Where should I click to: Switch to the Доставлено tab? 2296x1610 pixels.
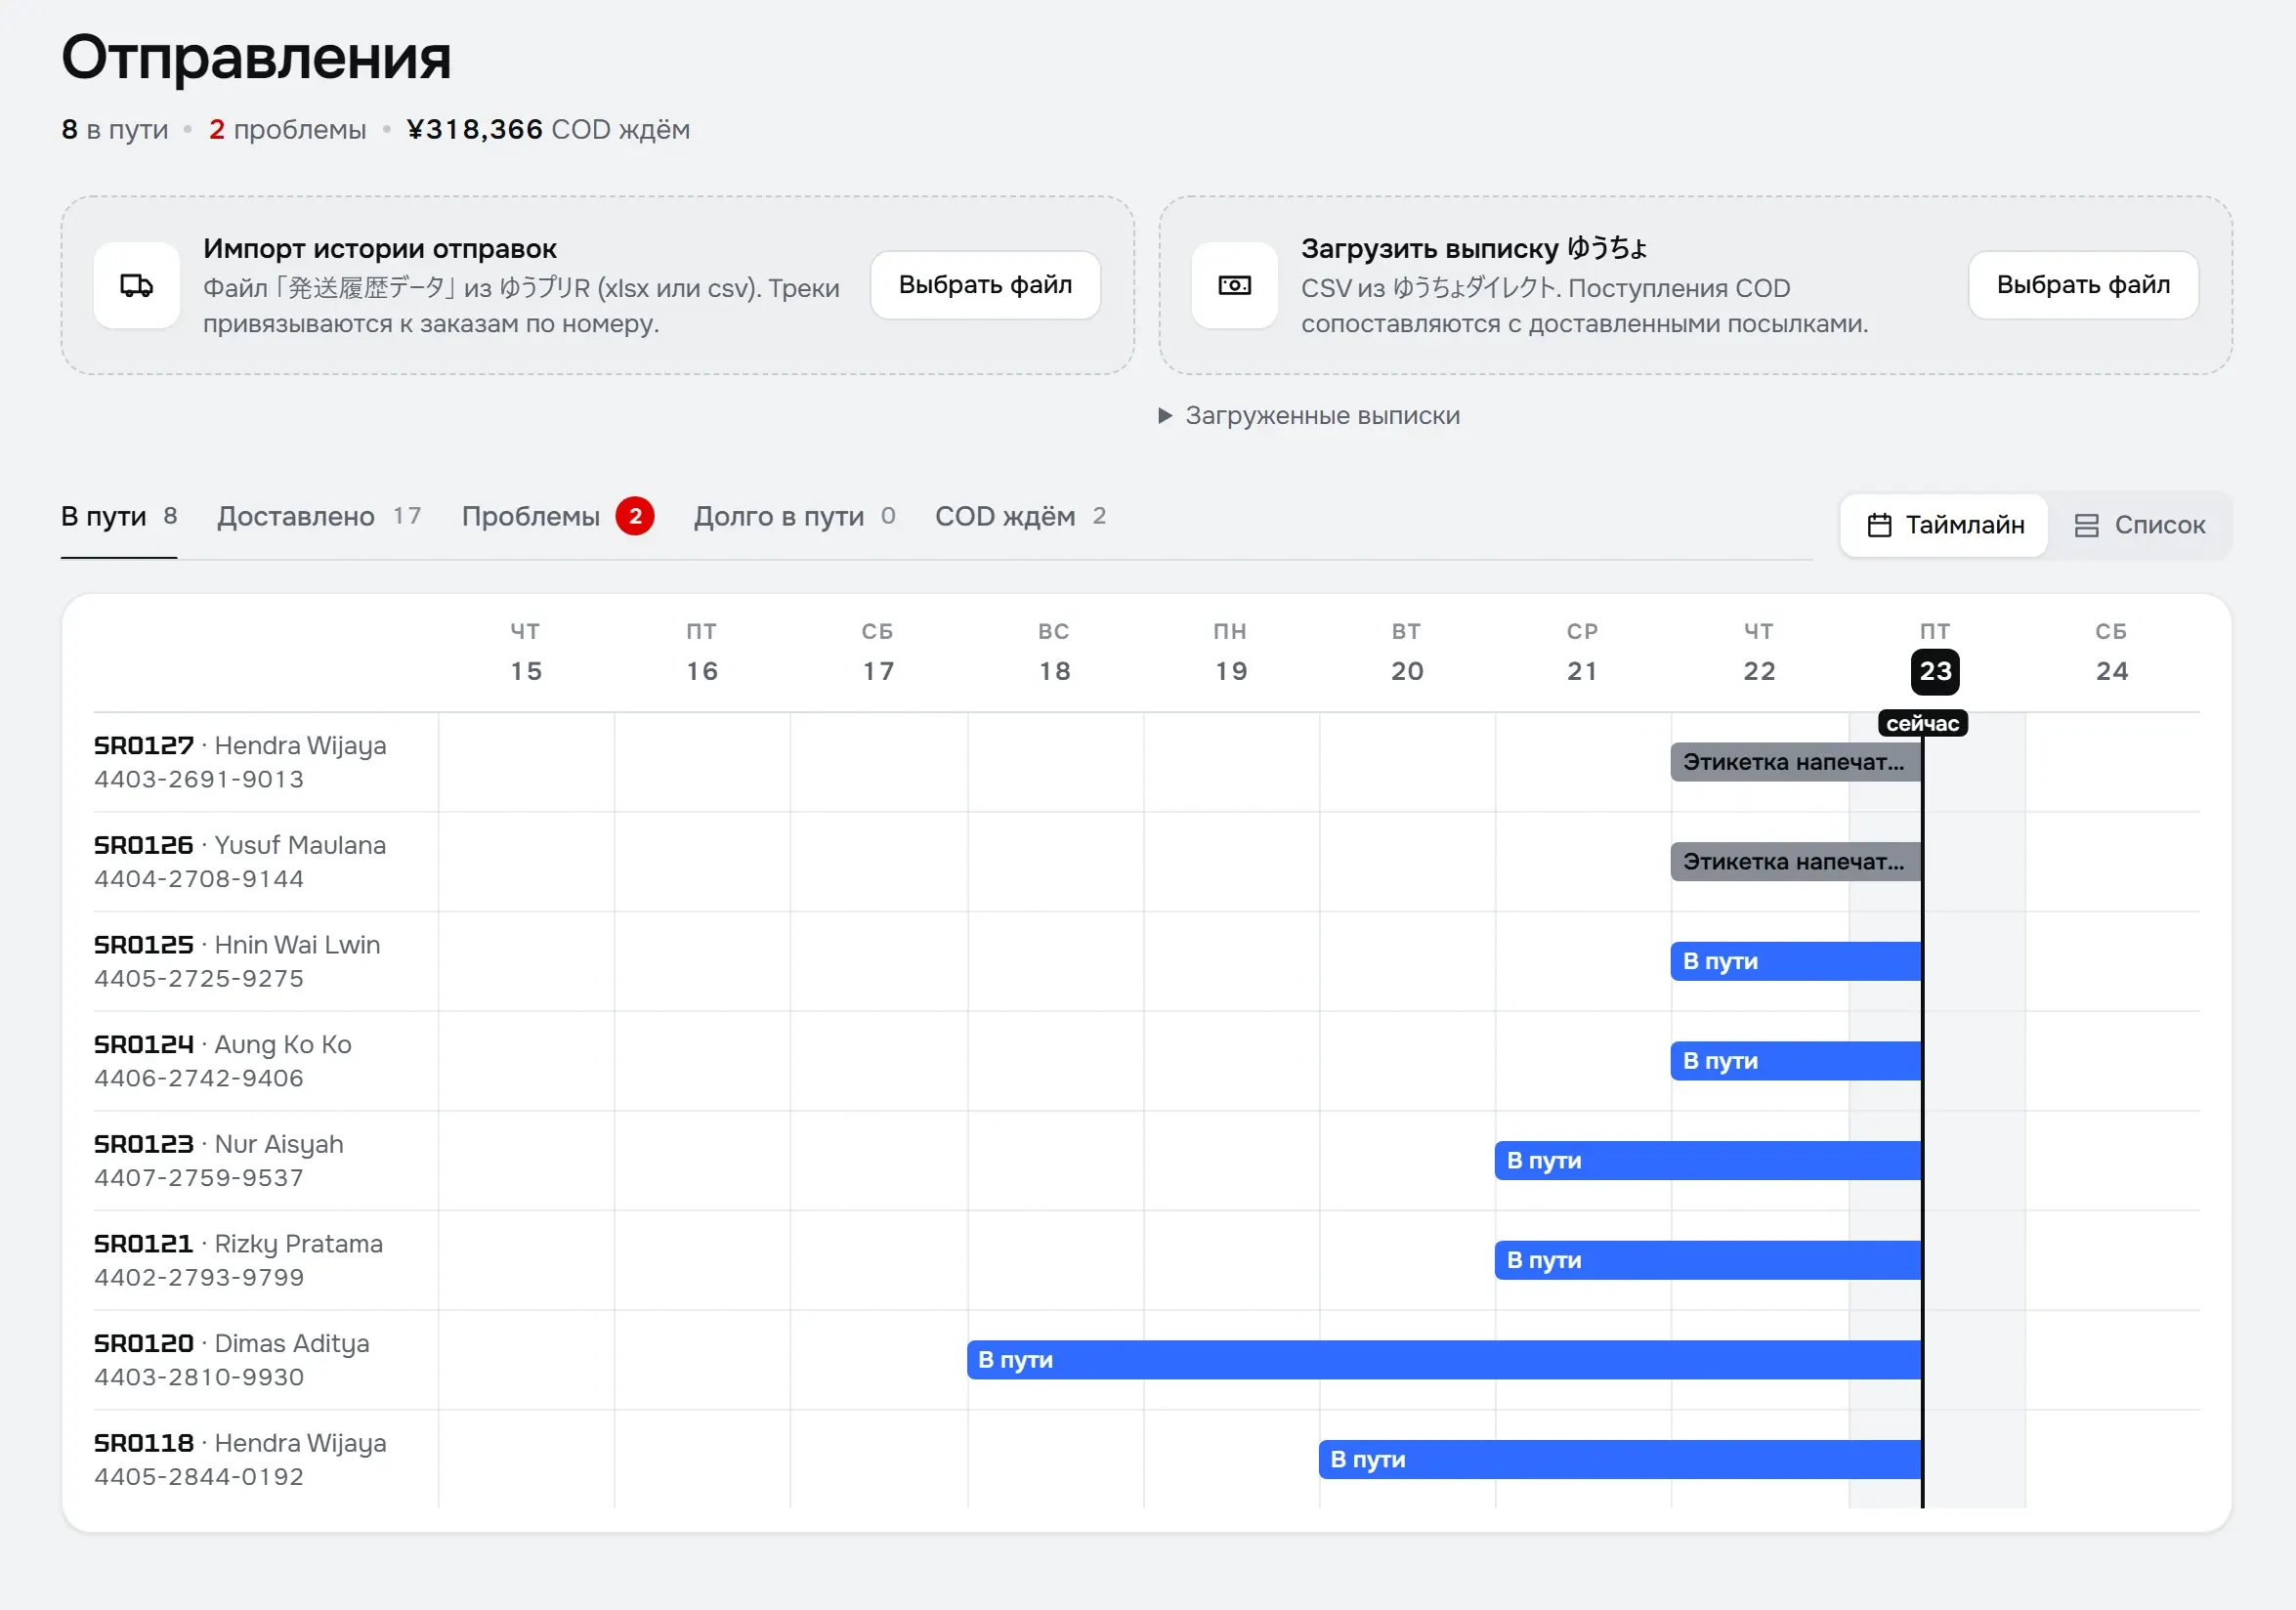(x=319, y=517)
